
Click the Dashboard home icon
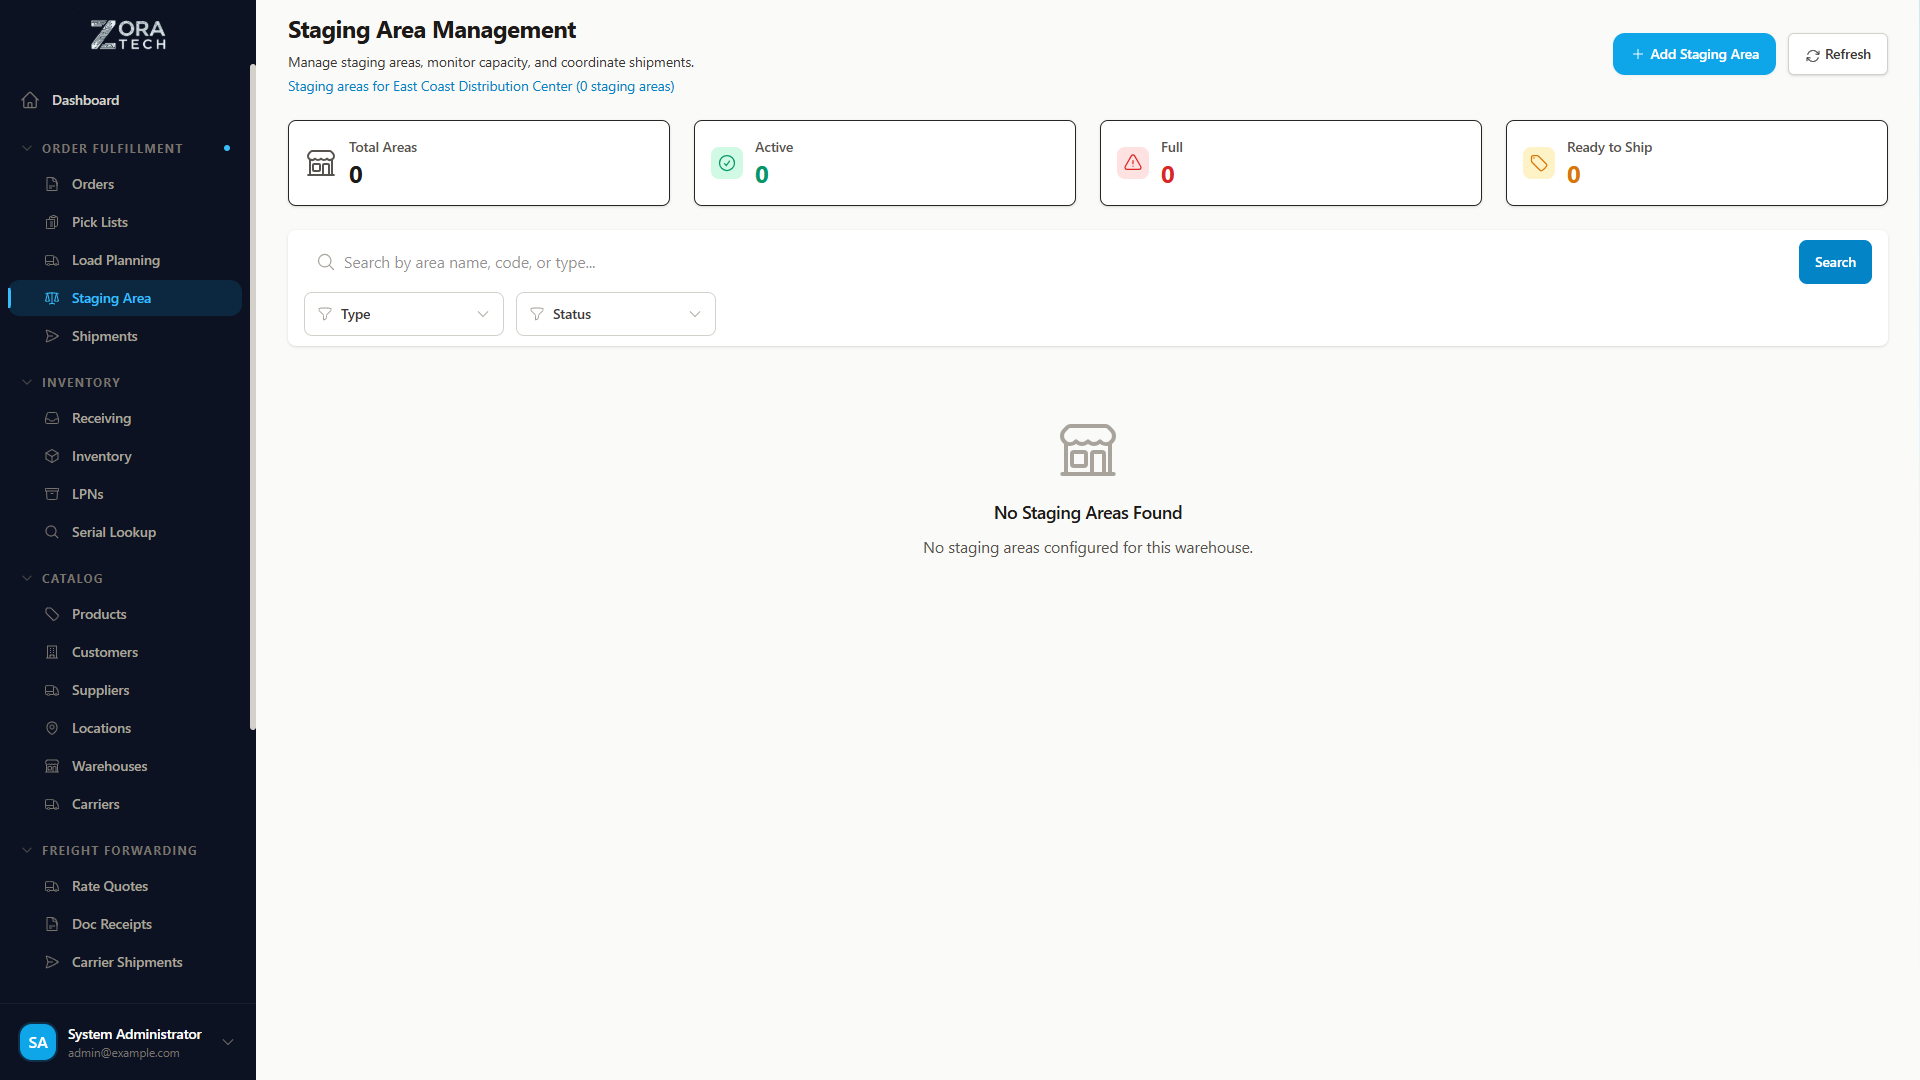point(30,100)
